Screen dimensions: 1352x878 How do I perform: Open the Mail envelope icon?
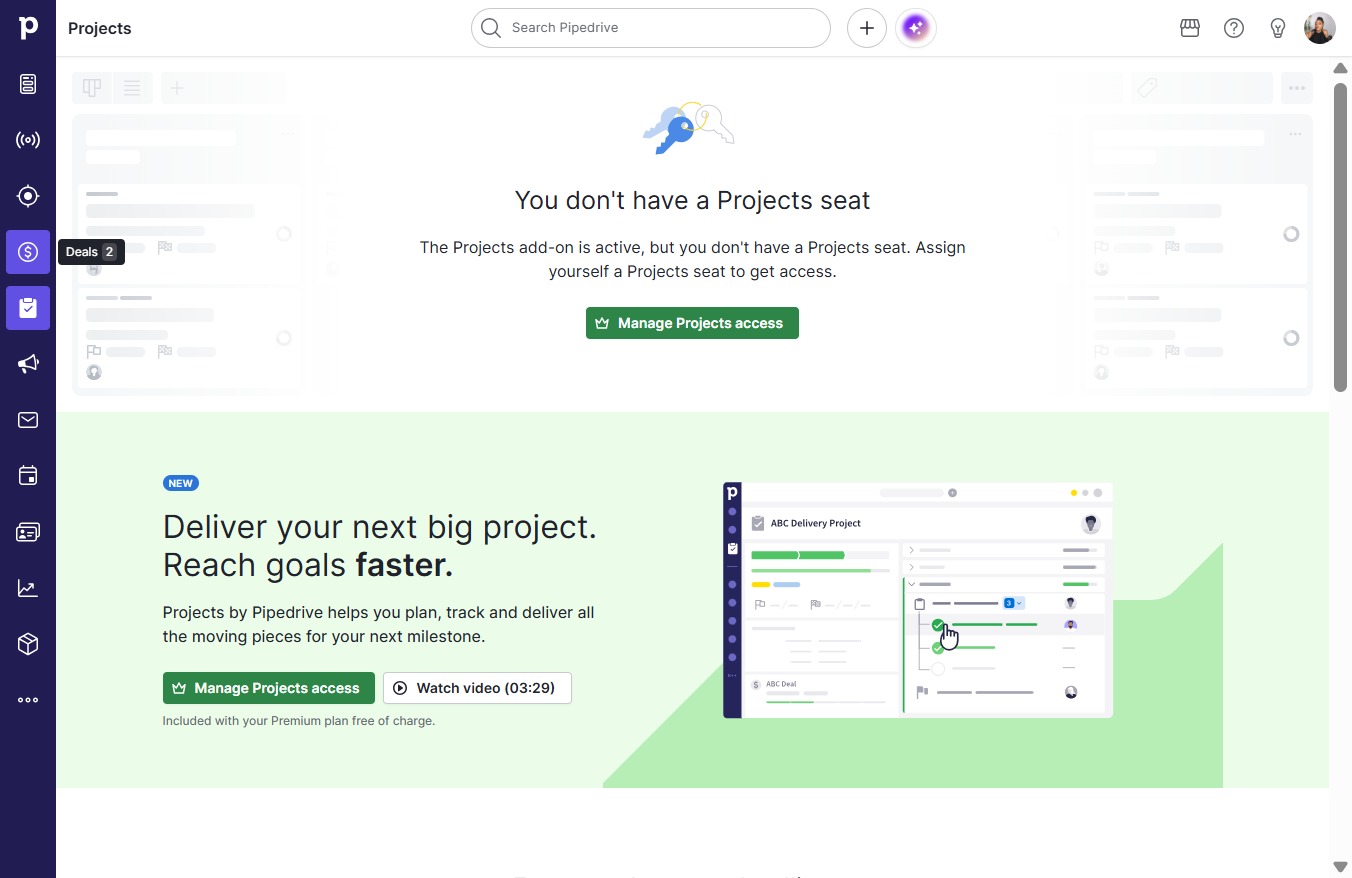(28, 420)
